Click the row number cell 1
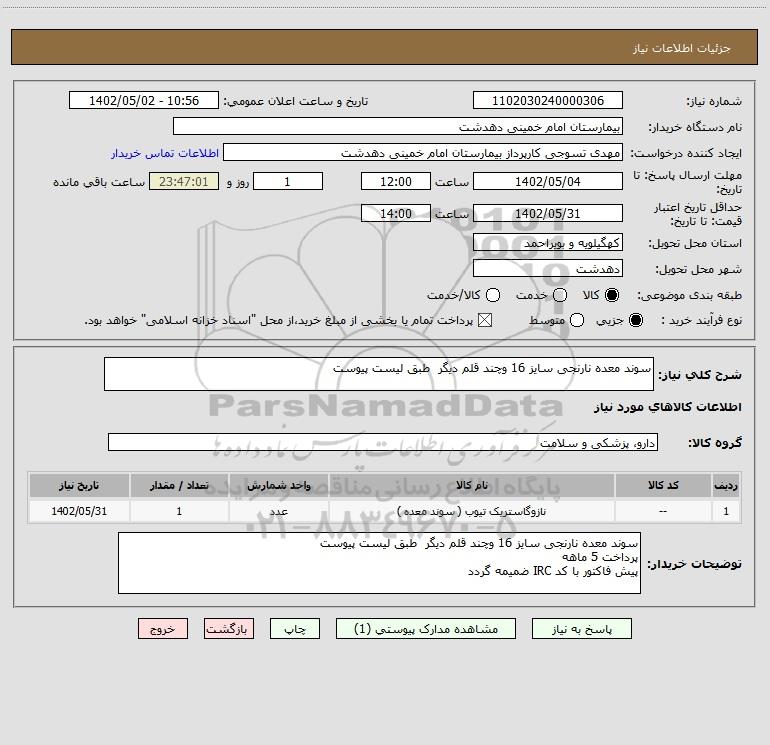This screenshot has width=770, height=745. (726, 511)
